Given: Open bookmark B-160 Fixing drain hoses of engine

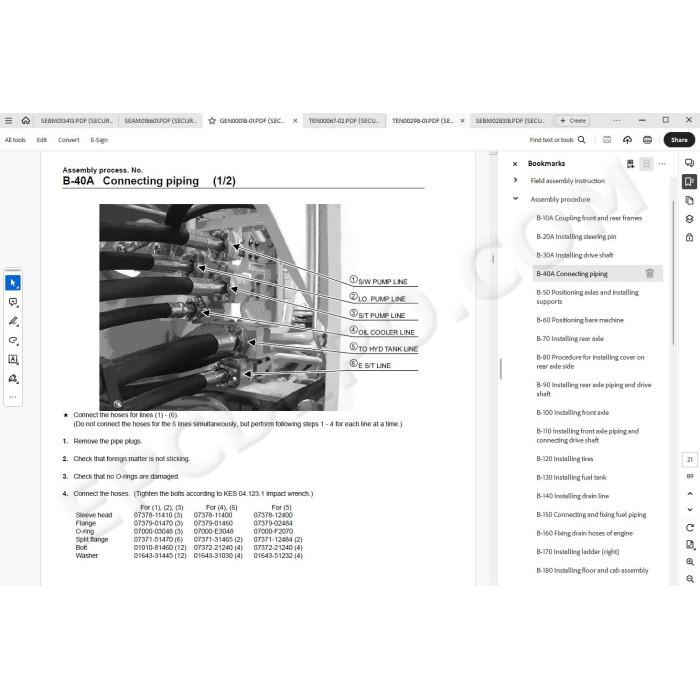Looking at the screenshot, I should point(584,533).
